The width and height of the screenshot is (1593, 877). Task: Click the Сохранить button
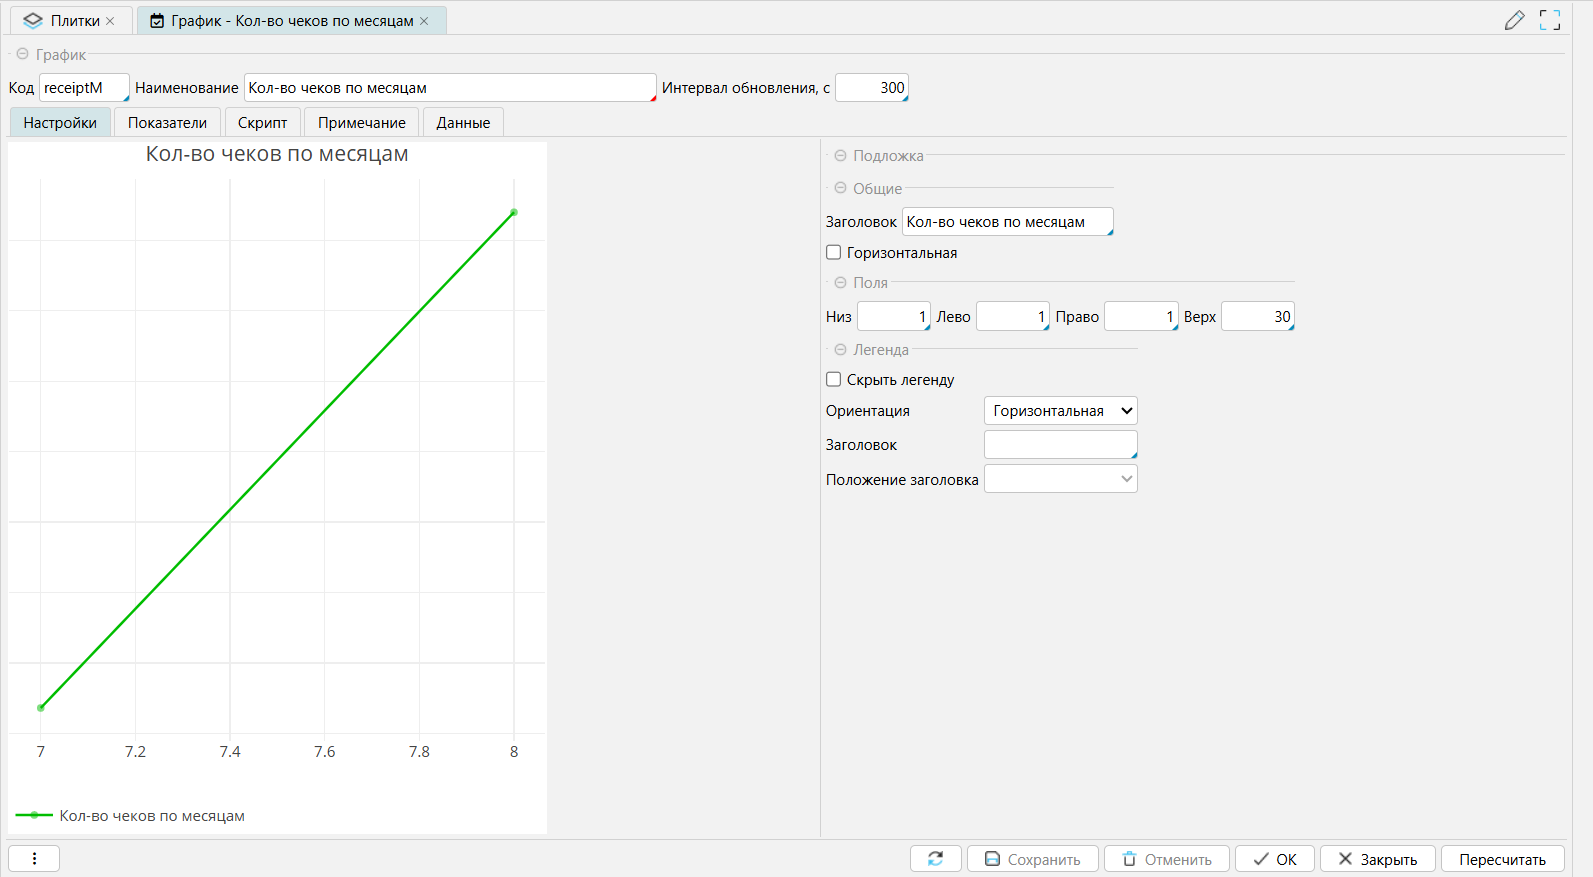click(1032, 859)
